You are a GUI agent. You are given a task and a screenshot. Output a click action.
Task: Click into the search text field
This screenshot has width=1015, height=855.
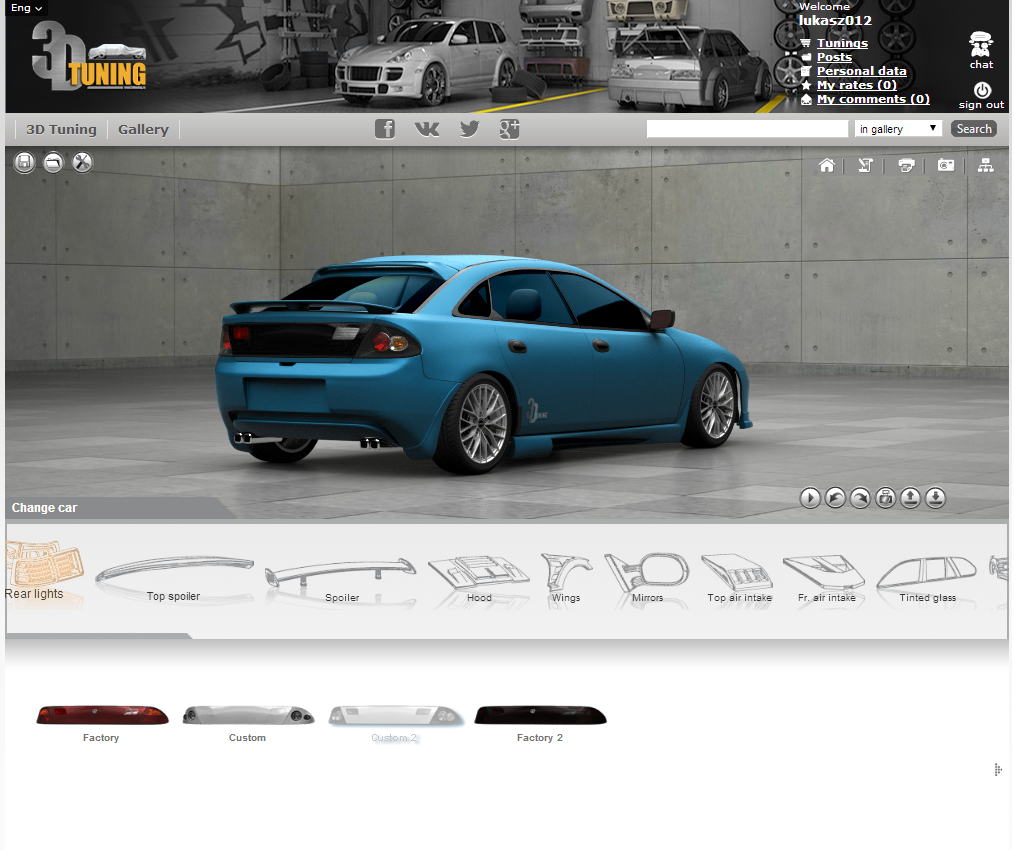(x=747, y=129)
